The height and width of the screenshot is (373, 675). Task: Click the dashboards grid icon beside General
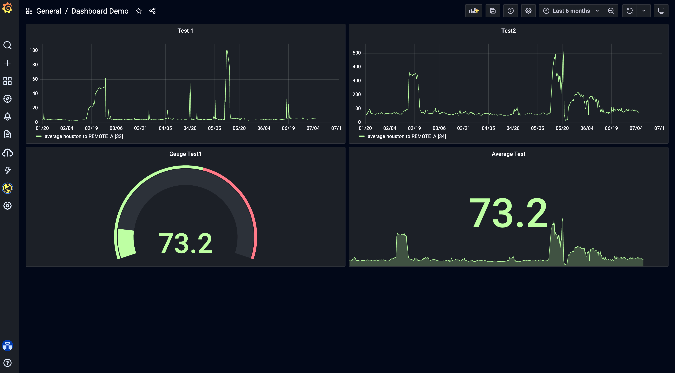coord(29,11)
